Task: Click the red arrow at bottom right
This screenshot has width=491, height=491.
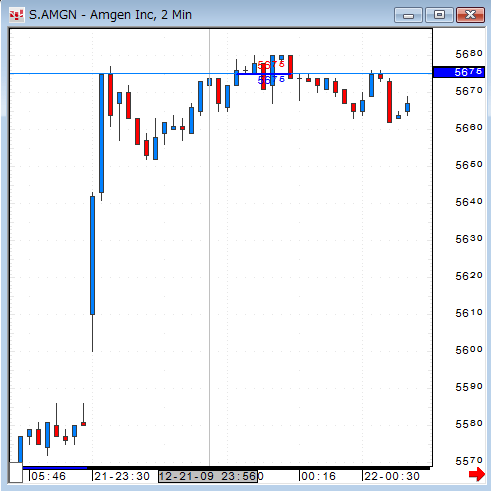Action: click(477, 474)
